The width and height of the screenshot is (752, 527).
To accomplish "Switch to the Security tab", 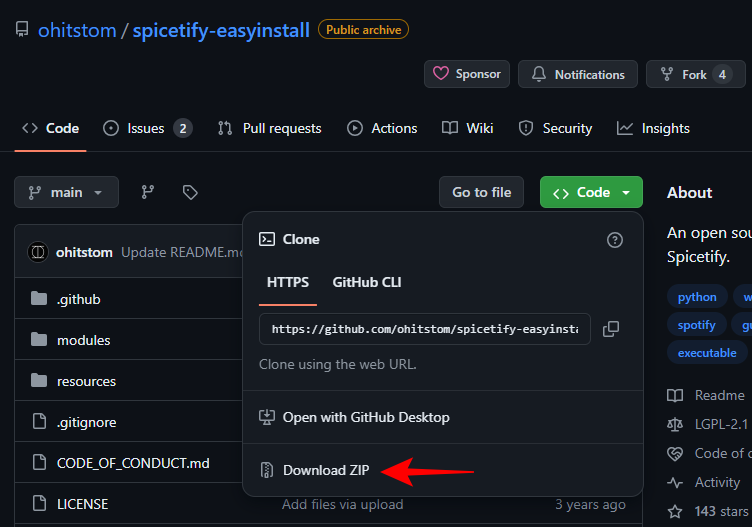I will tap(555, 129).
